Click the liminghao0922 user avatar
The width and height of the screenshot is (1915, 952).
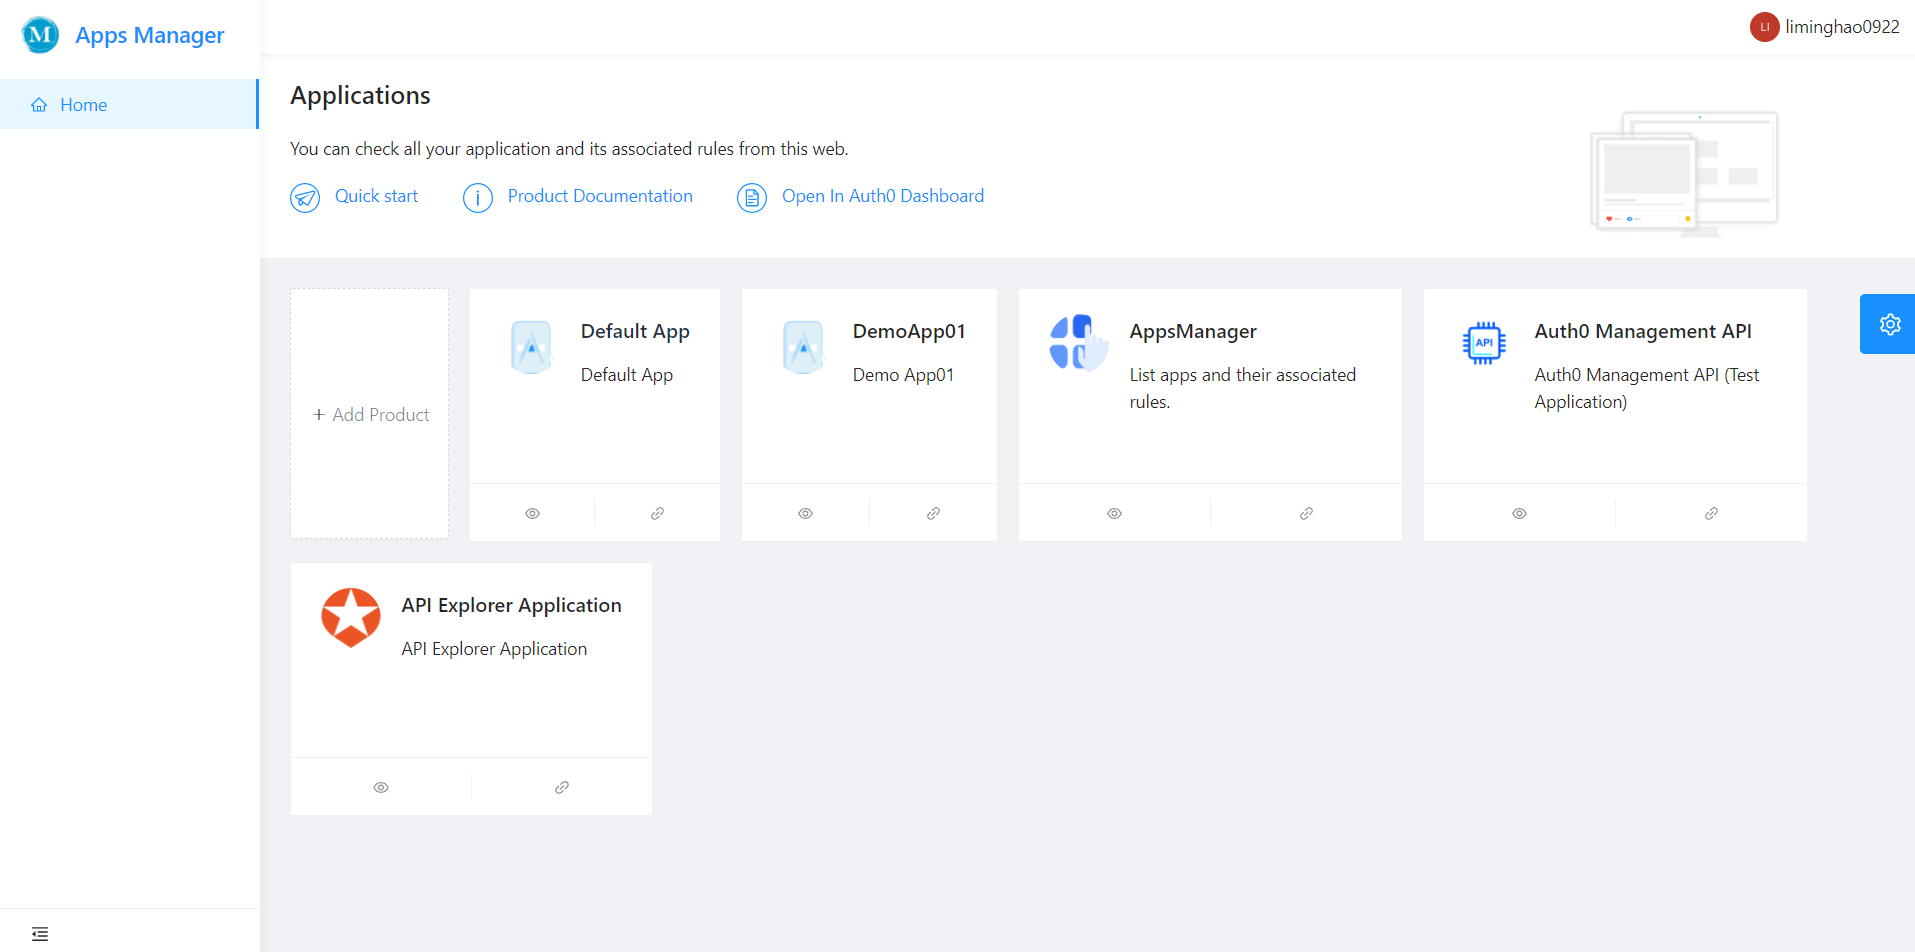(x=1764, y=27)
